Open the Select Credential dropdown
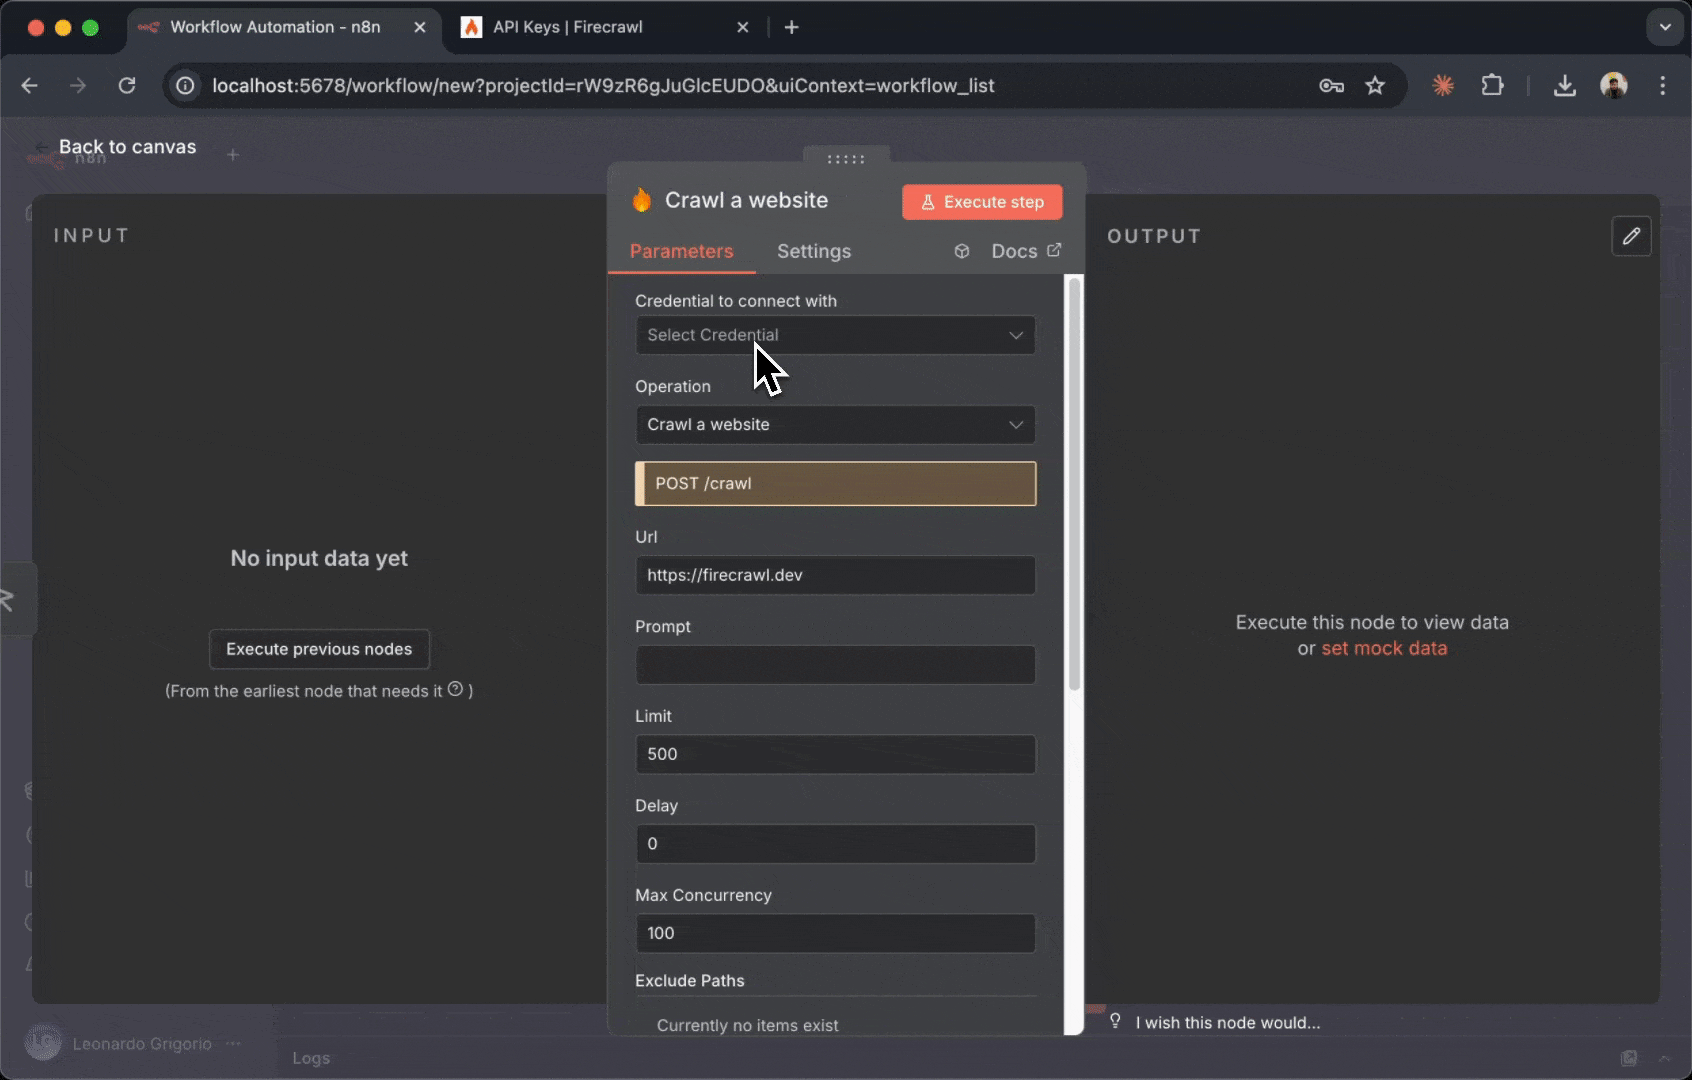Image resolution: width=1692 pixels, height=1080 pixels. (835, 335)
